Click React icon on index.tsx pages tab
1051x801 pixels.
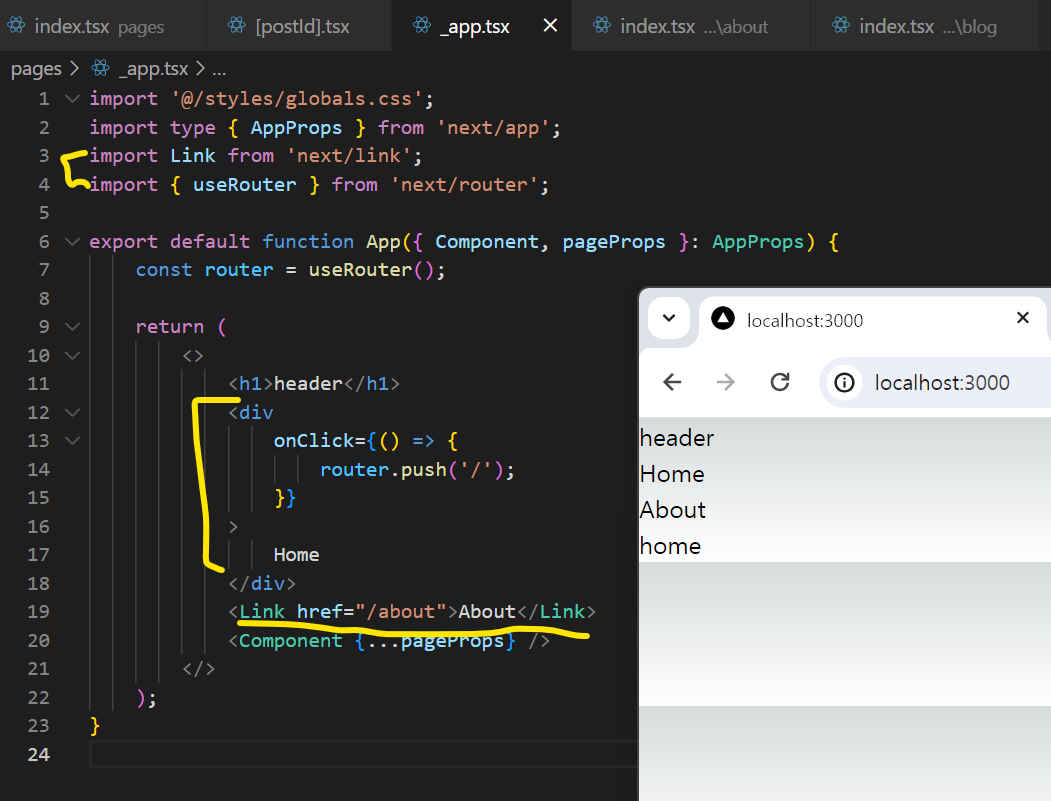pyautogui.click(x=16, y=25)
